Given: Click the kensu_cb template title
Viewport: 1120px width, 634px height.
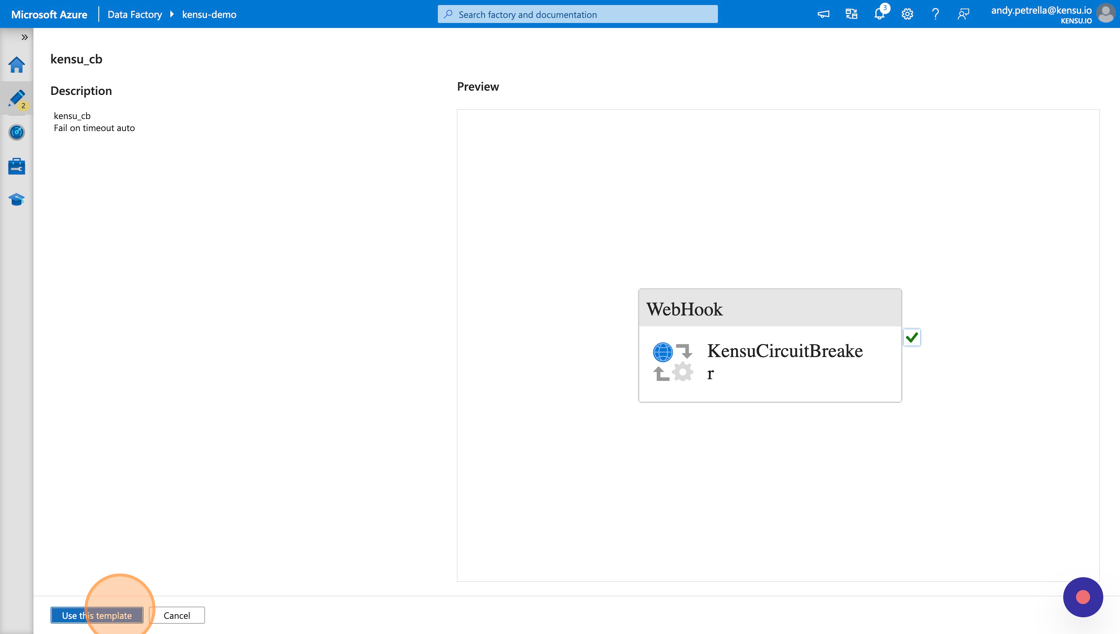Looking at the screenshot, I should [x=76, y=59].
